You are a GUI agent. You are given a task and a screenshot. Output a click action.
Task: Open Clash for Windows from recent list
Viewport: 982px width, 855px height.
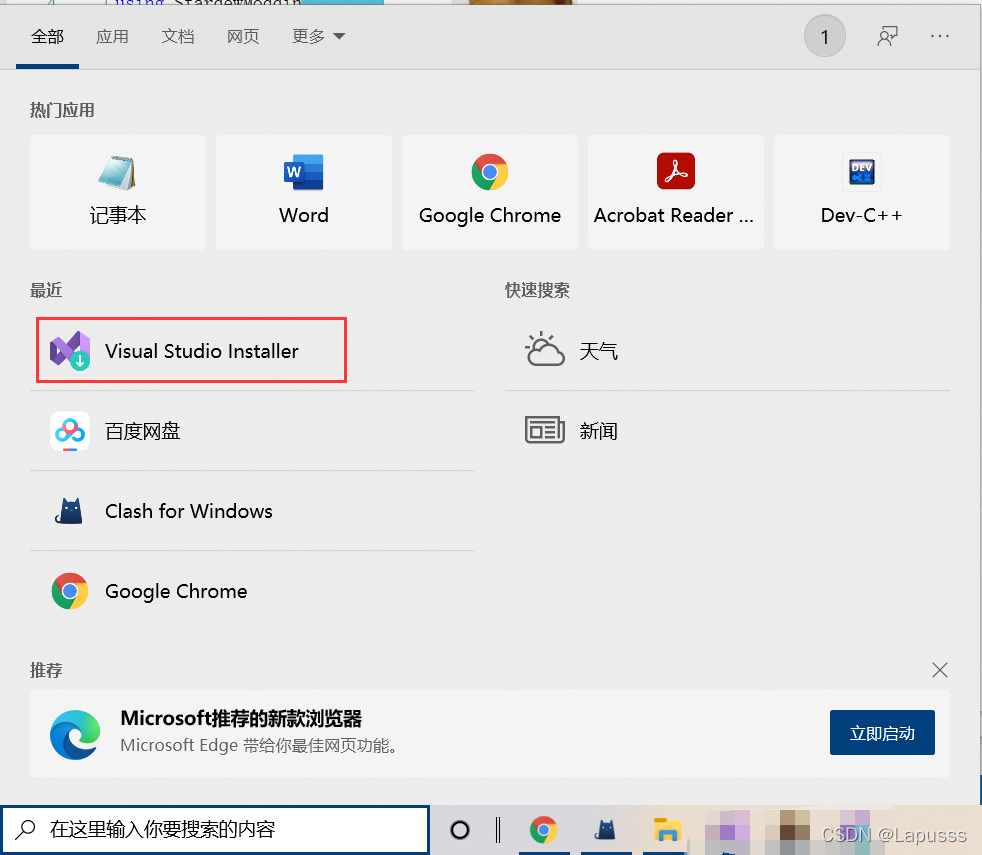(x=252, y=511)
